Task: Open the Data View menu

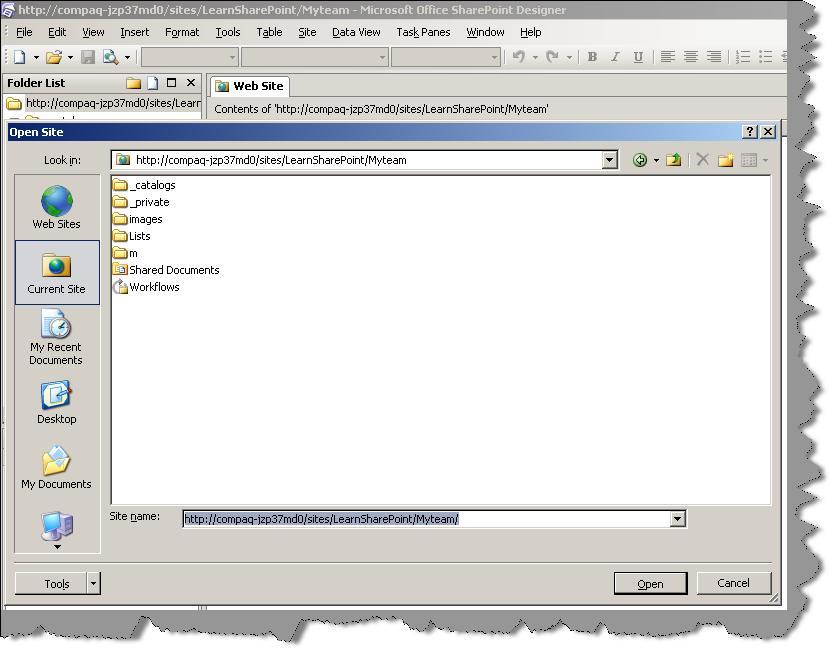Action: [x=356, y=32]
